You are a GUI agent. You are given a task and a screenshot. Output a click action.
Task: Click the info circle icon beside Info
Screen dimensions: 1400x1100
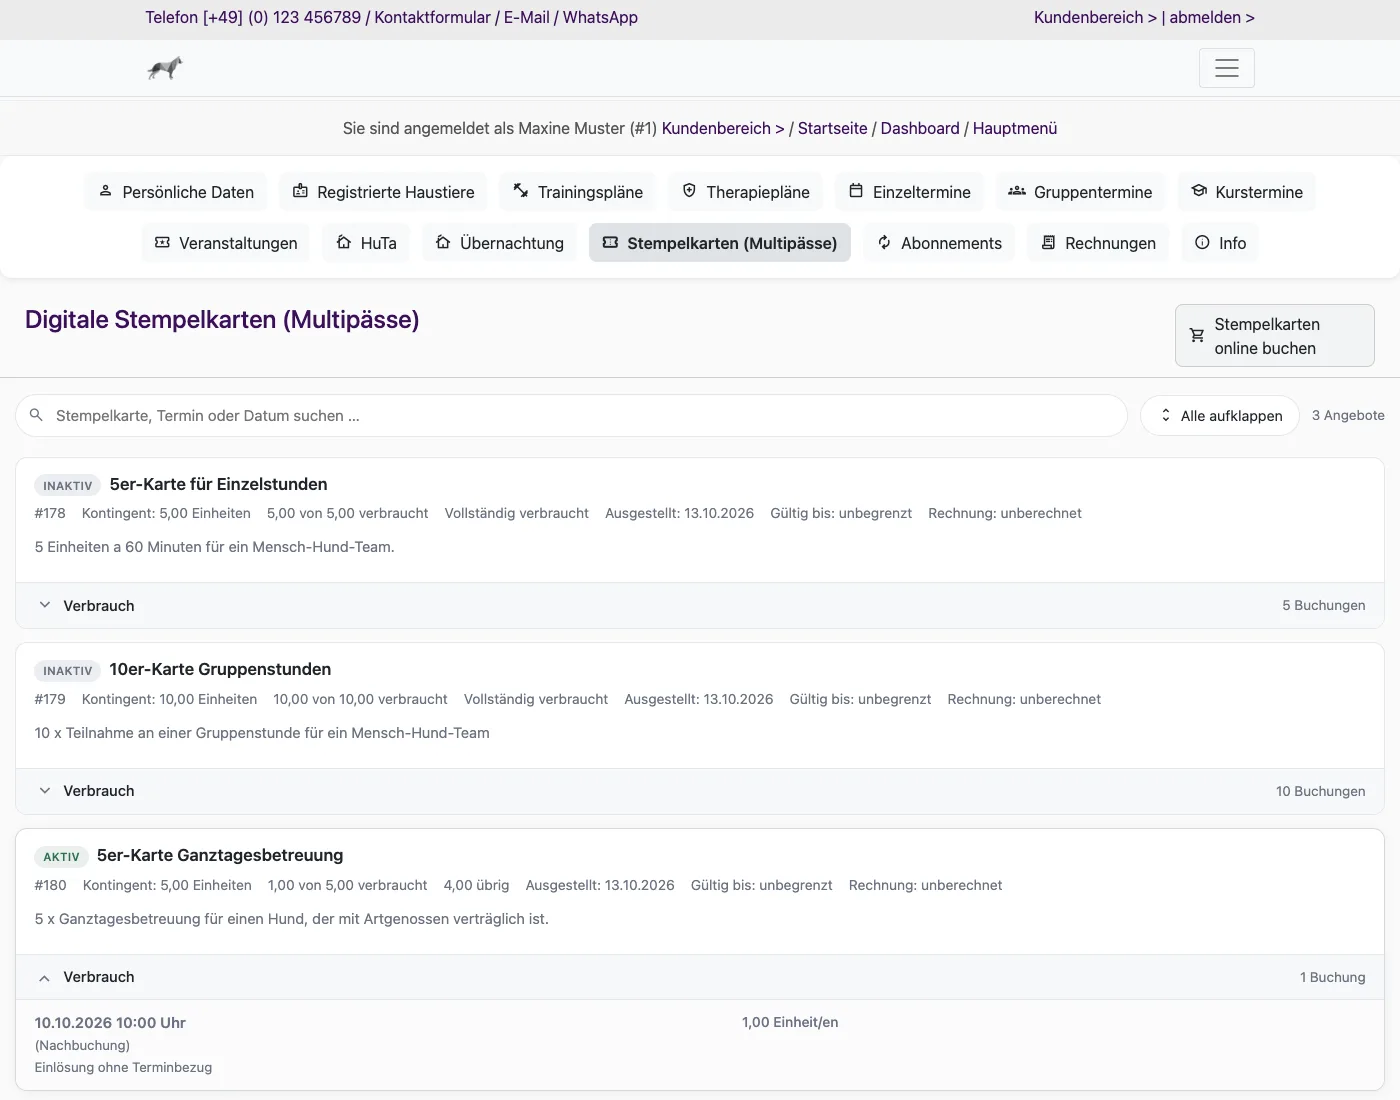[1202, 242]
